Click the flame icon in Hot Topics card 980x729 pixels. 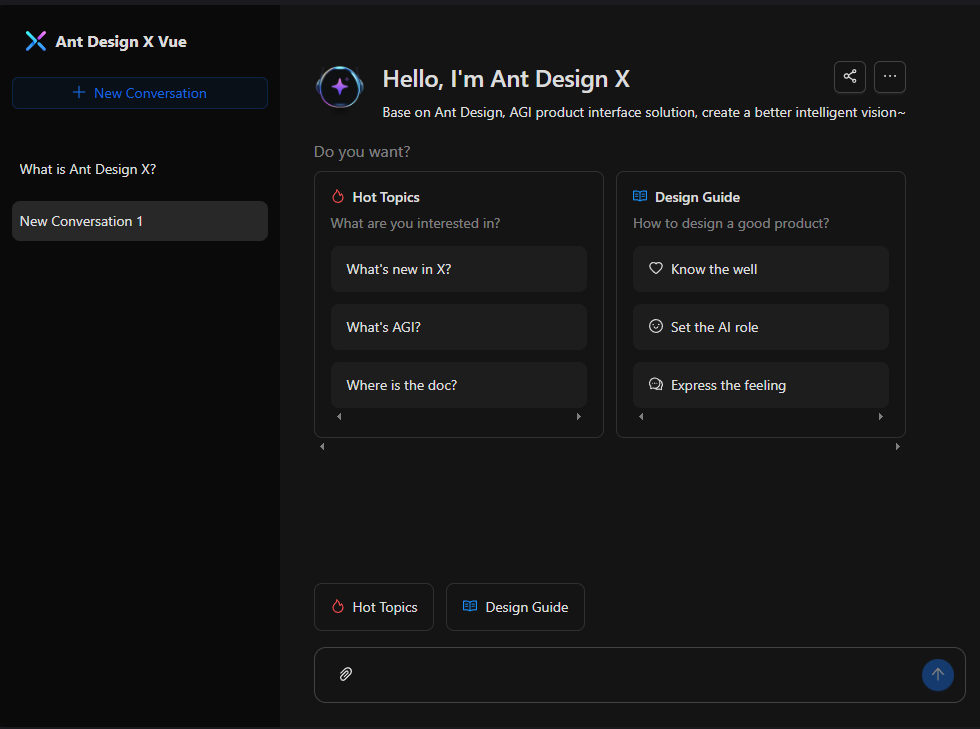[x=338, y=197]
